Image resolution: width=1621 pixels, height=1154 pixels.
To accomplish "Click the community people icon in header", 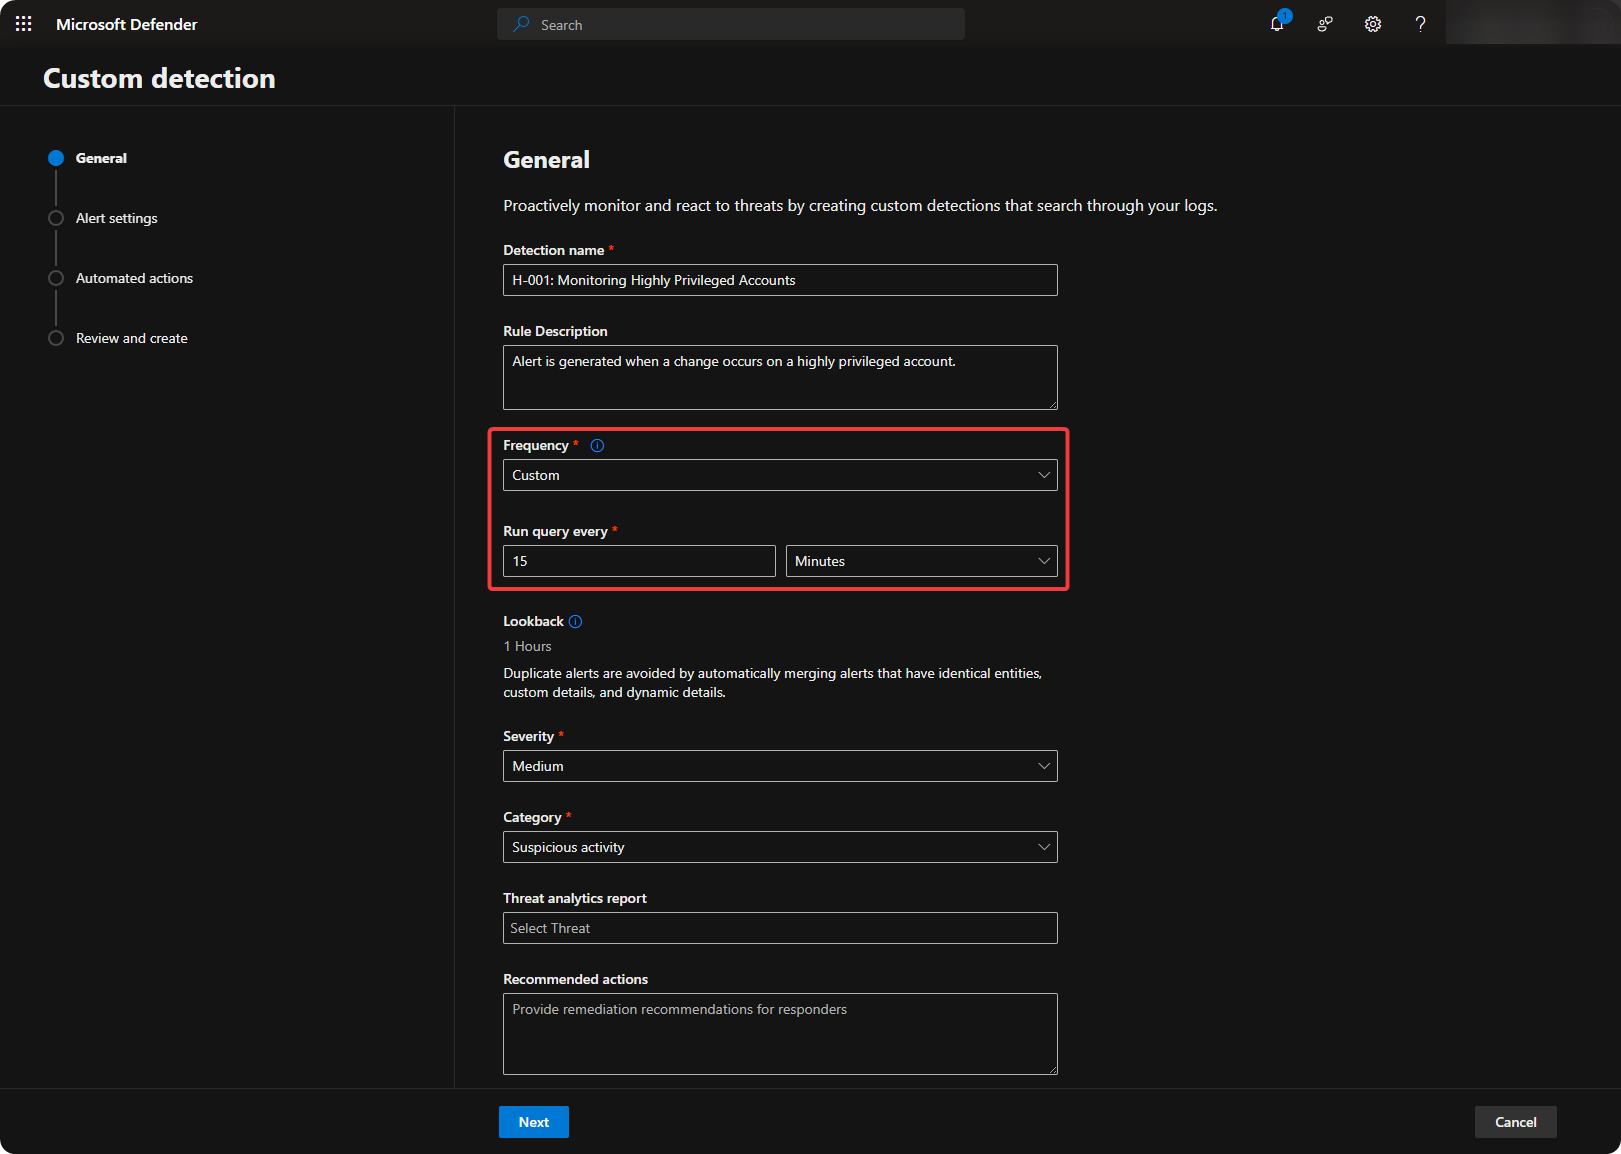I will (x=1325, y=24).
